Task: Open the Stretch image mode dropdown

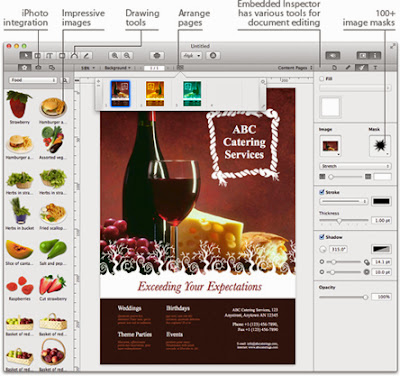Action: [355, 166]
